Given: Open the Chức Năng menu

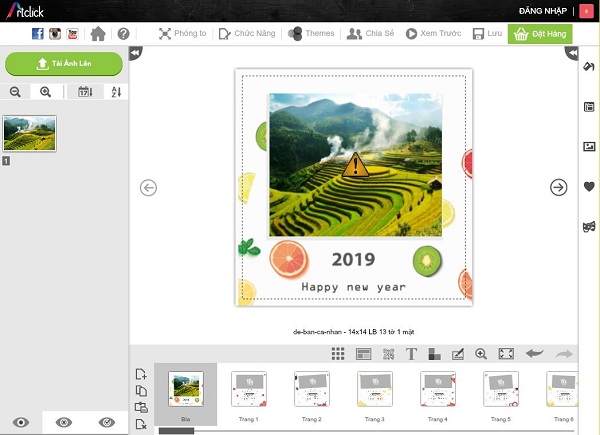Looking at the screenshot, I should click(x=246, y=33).
